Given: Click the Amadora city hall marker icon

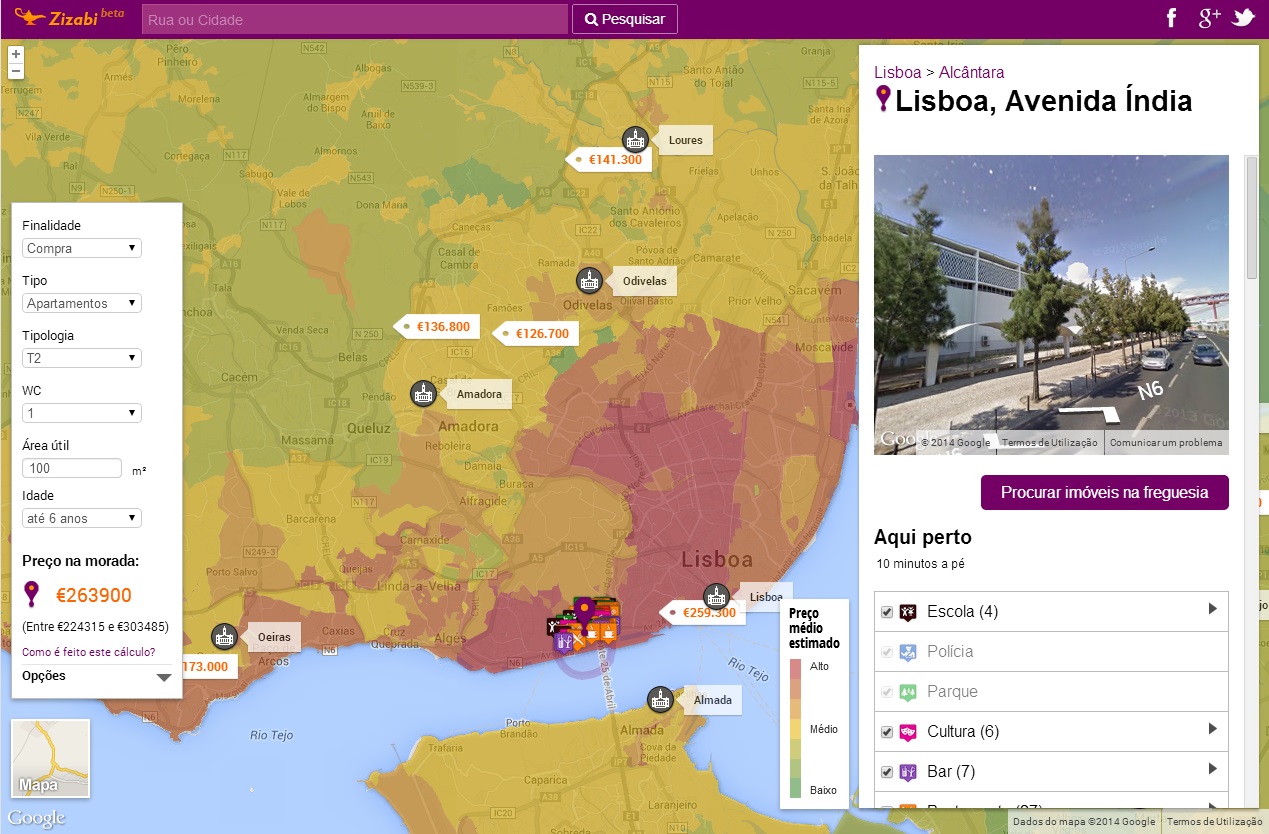Looking at the screenshot, I should 423,394.
